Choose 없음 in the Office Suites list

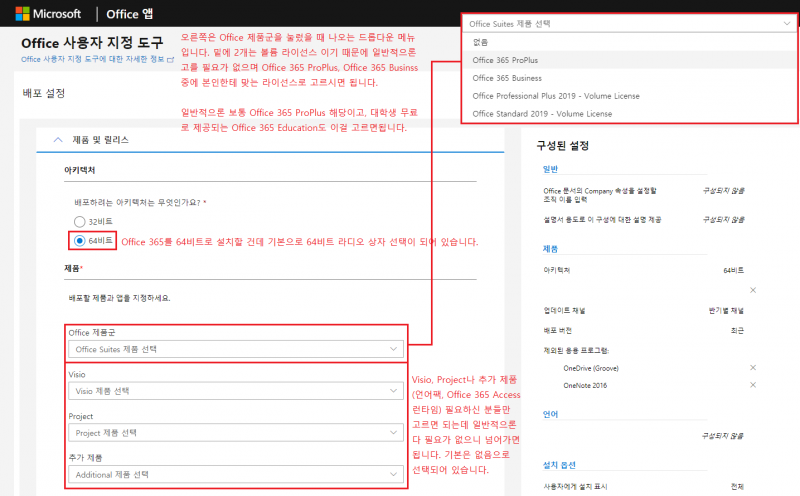click(629, 42)
